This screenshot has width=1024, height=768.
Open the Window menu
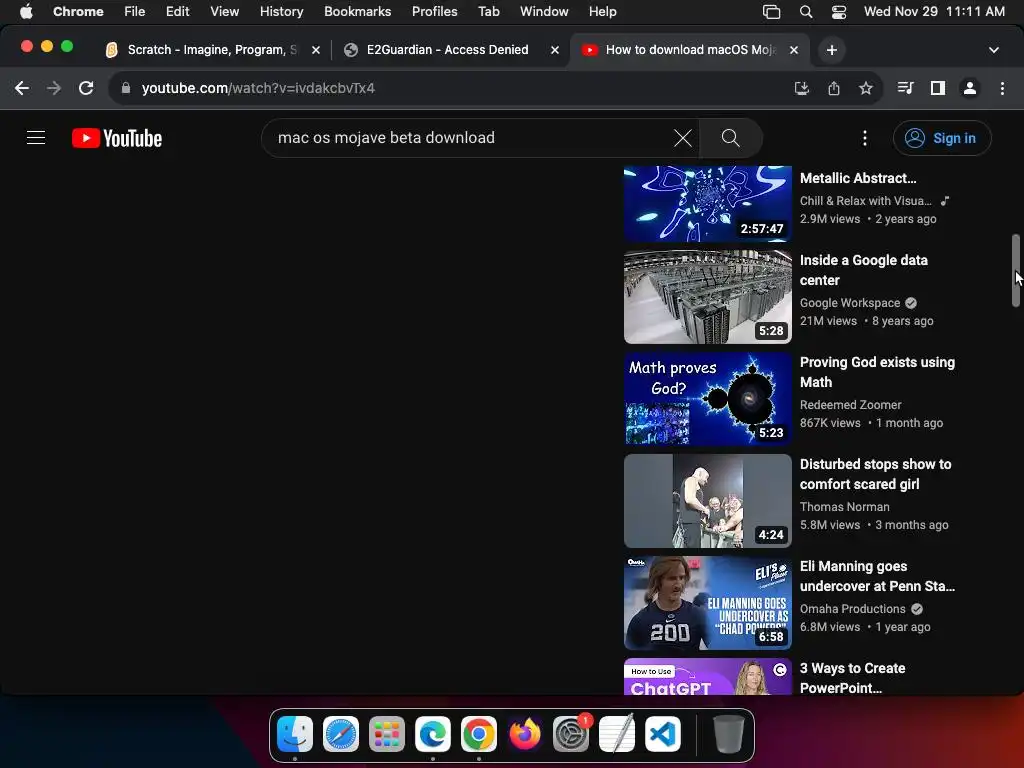[544, 11]
